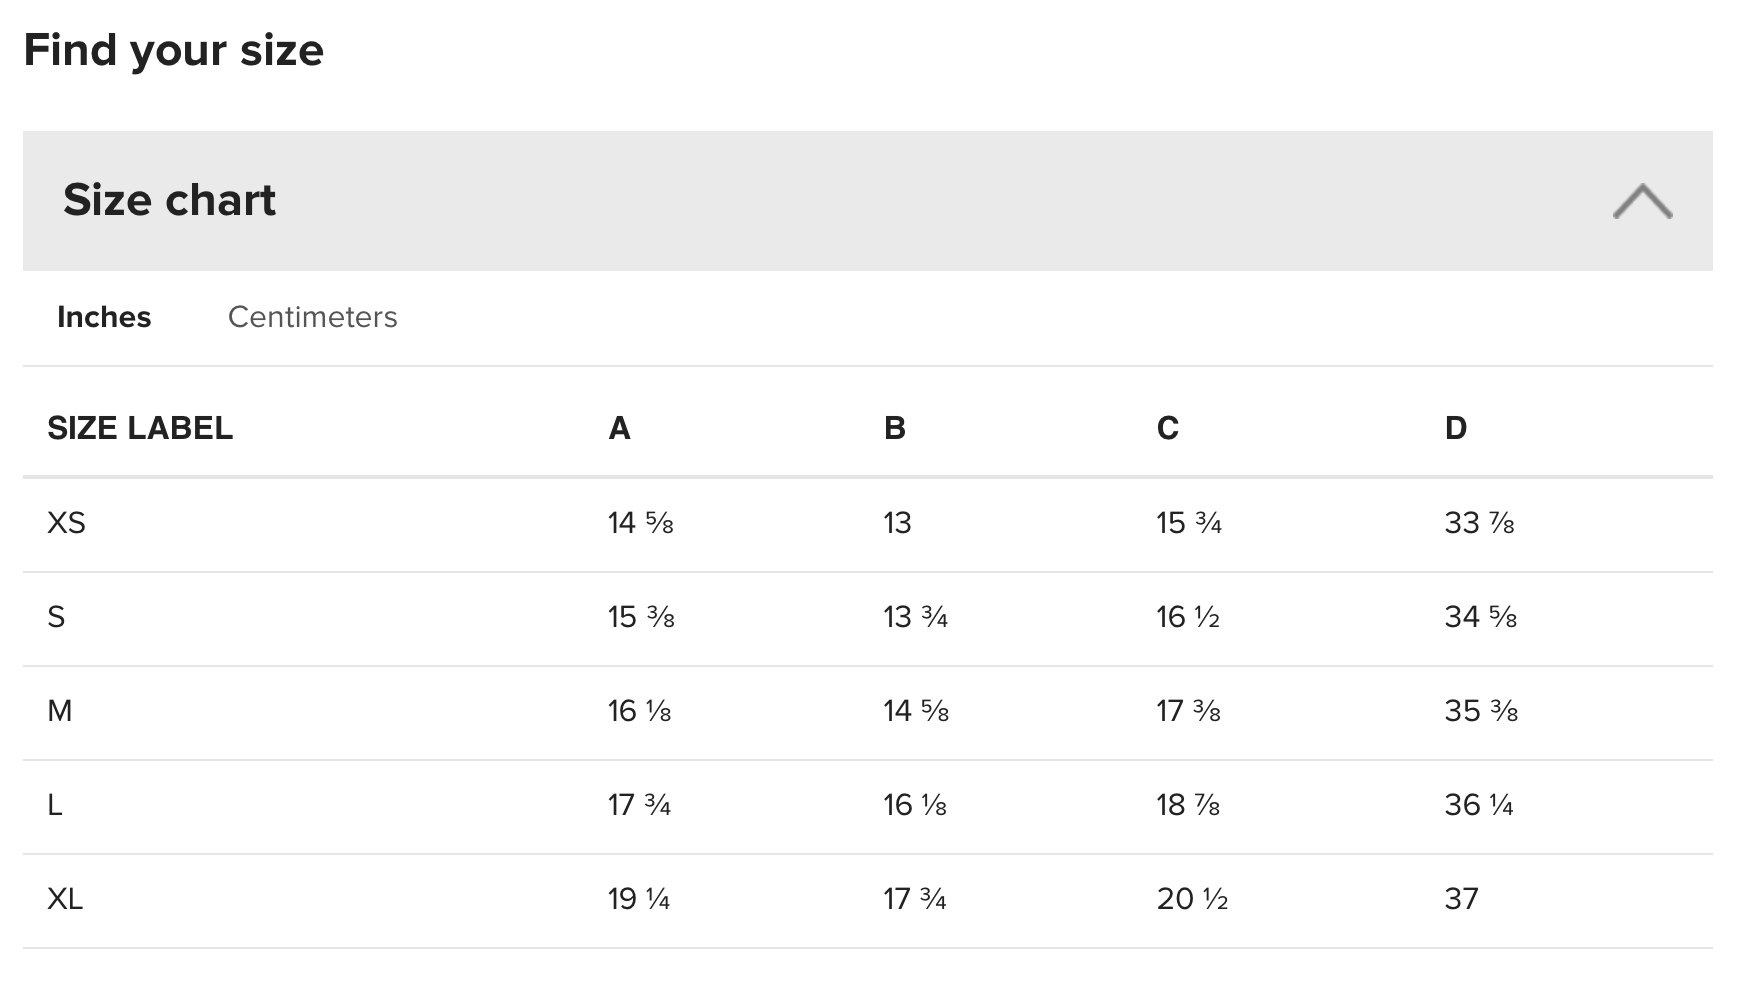Click the Size chart header title
Viewport: 1738px width, 1002px height.
coord(169,200)
